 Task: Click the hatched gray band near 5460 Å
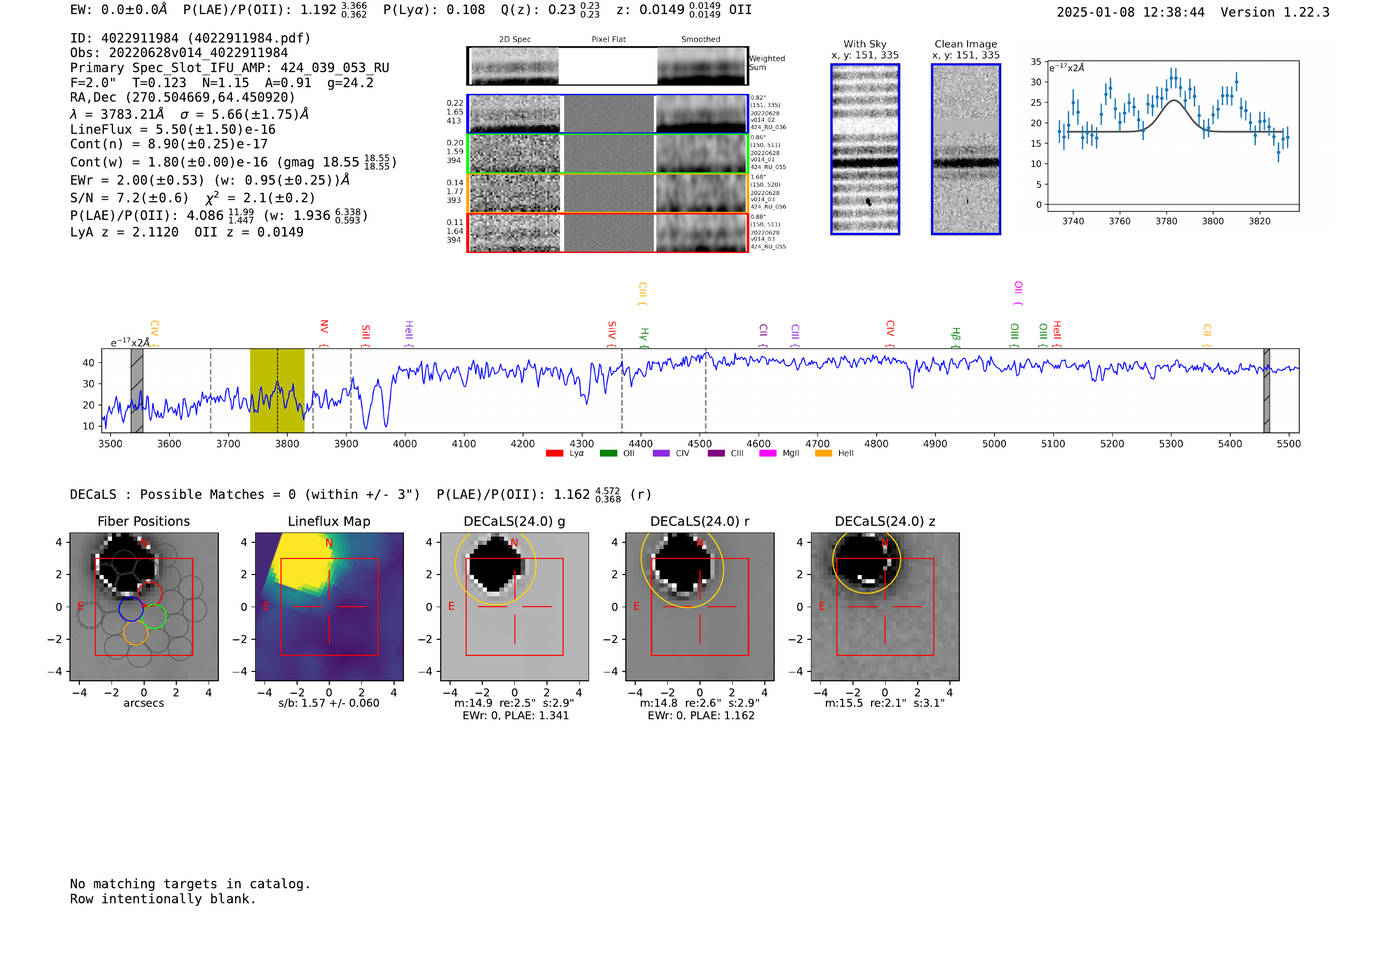1266,391
